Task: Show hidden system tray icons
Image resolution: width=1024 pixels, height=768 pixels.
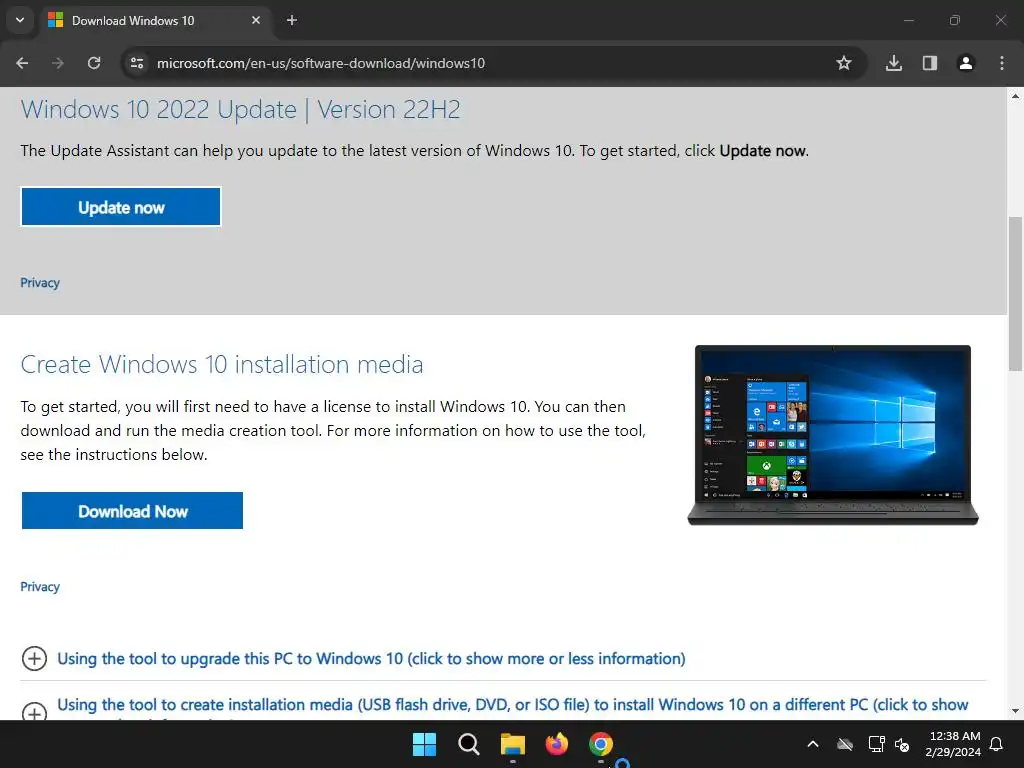Action: (x=813, y=744)
